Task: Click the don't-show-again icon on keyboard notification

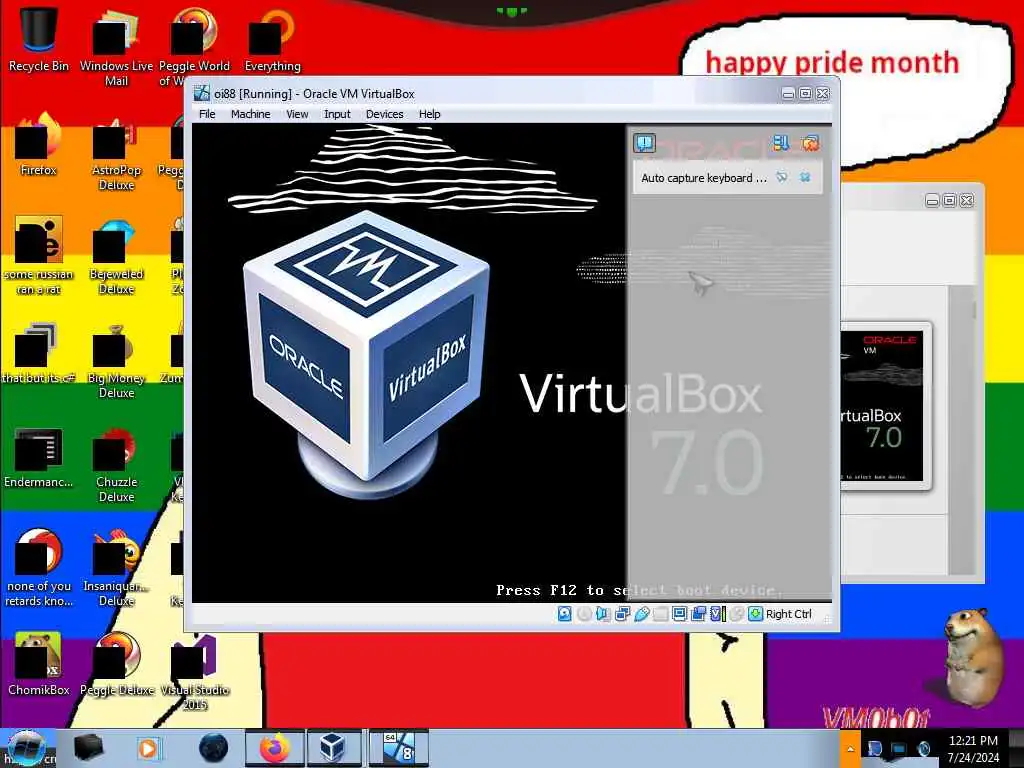Action: click(782, 177)
